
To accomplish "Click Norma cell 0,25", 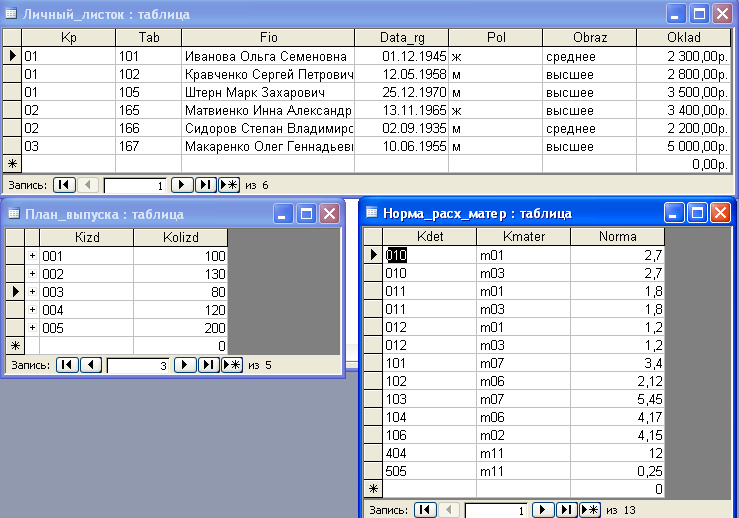I will 617,470.
